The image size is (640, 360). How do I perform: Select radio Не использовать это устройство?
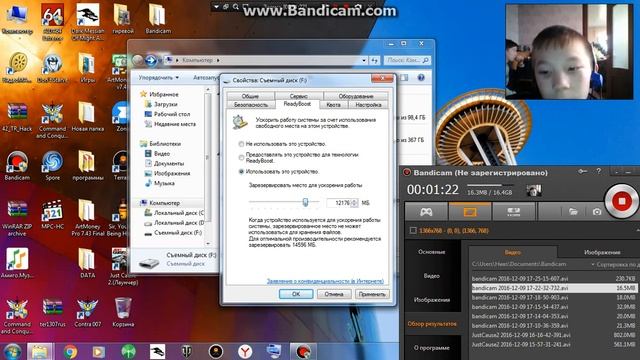[x=241, y=144]
